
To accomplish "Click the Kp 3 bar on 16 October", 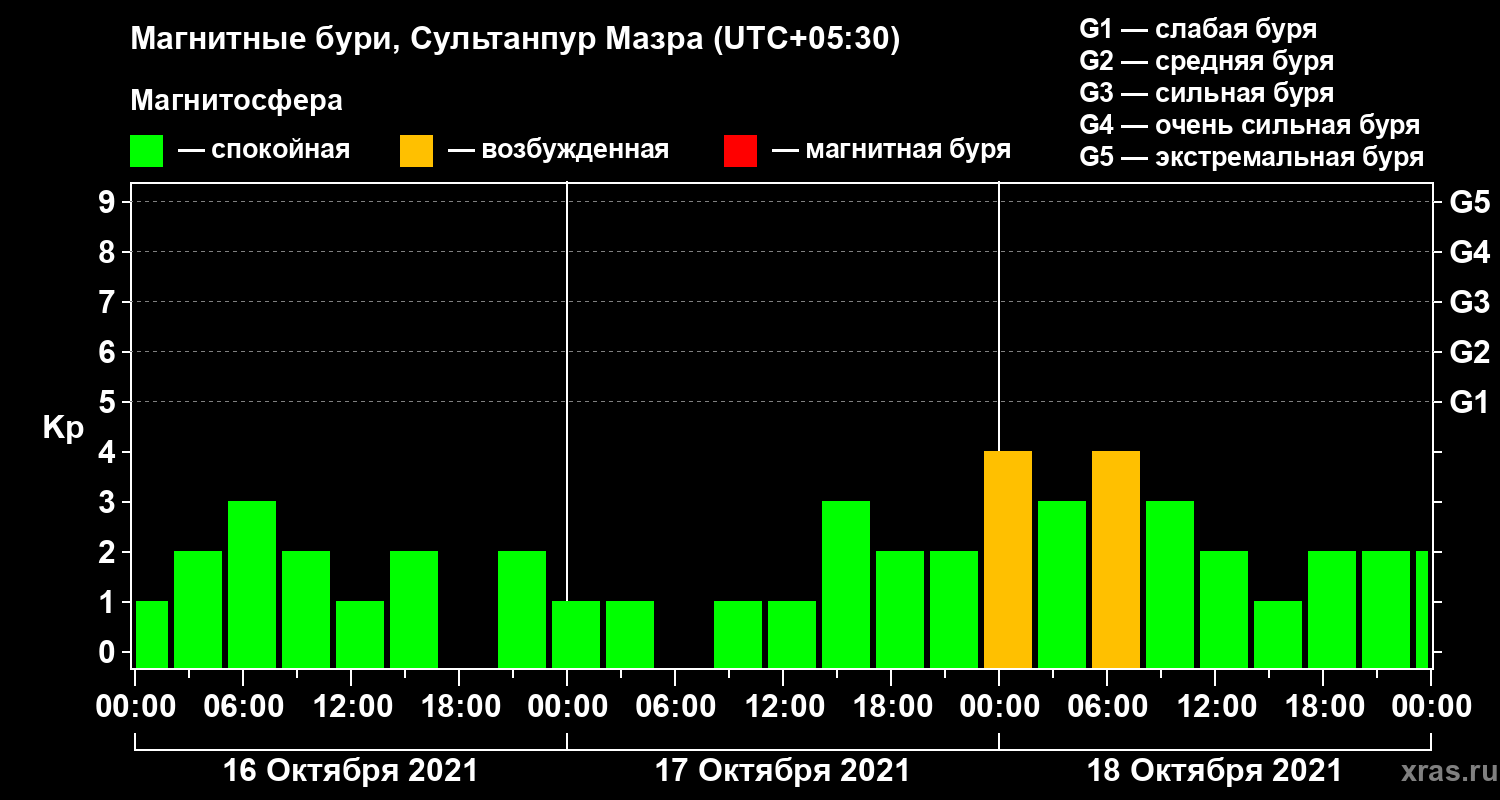I will [252, 585].
